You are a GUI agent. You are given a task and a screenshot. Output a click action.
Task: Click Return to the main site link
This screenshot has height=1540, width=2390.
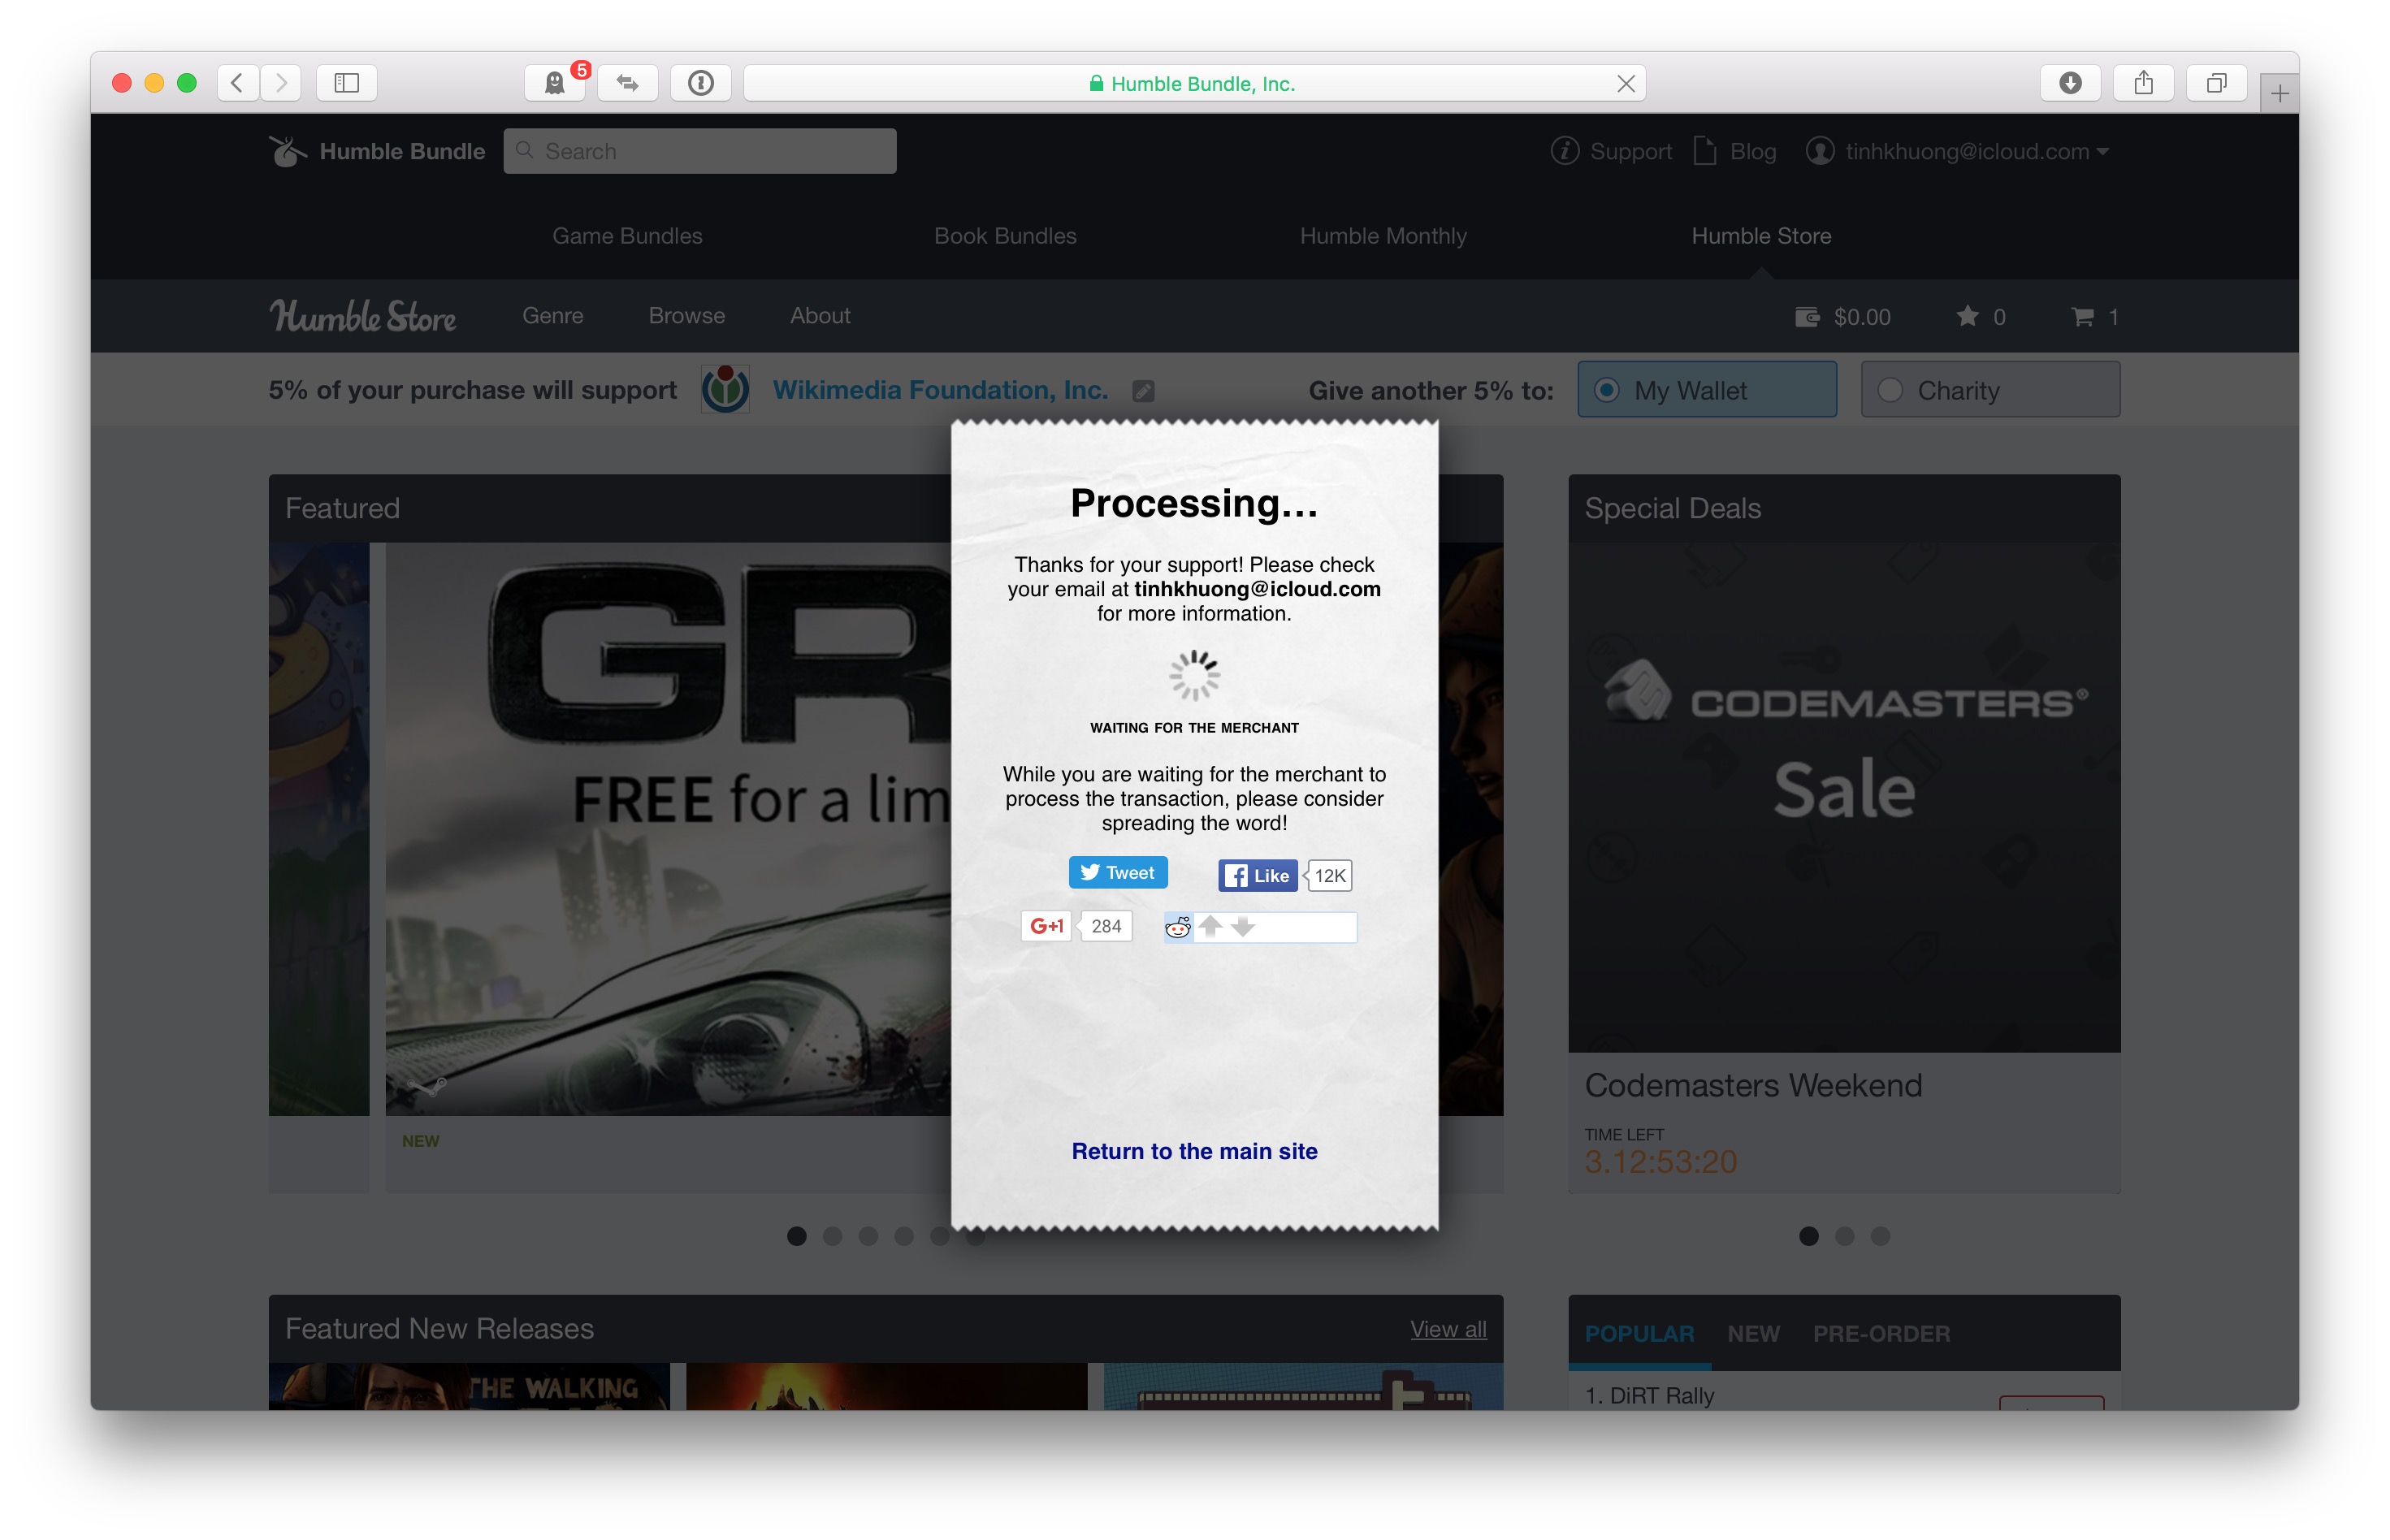pos(1193,1152)
